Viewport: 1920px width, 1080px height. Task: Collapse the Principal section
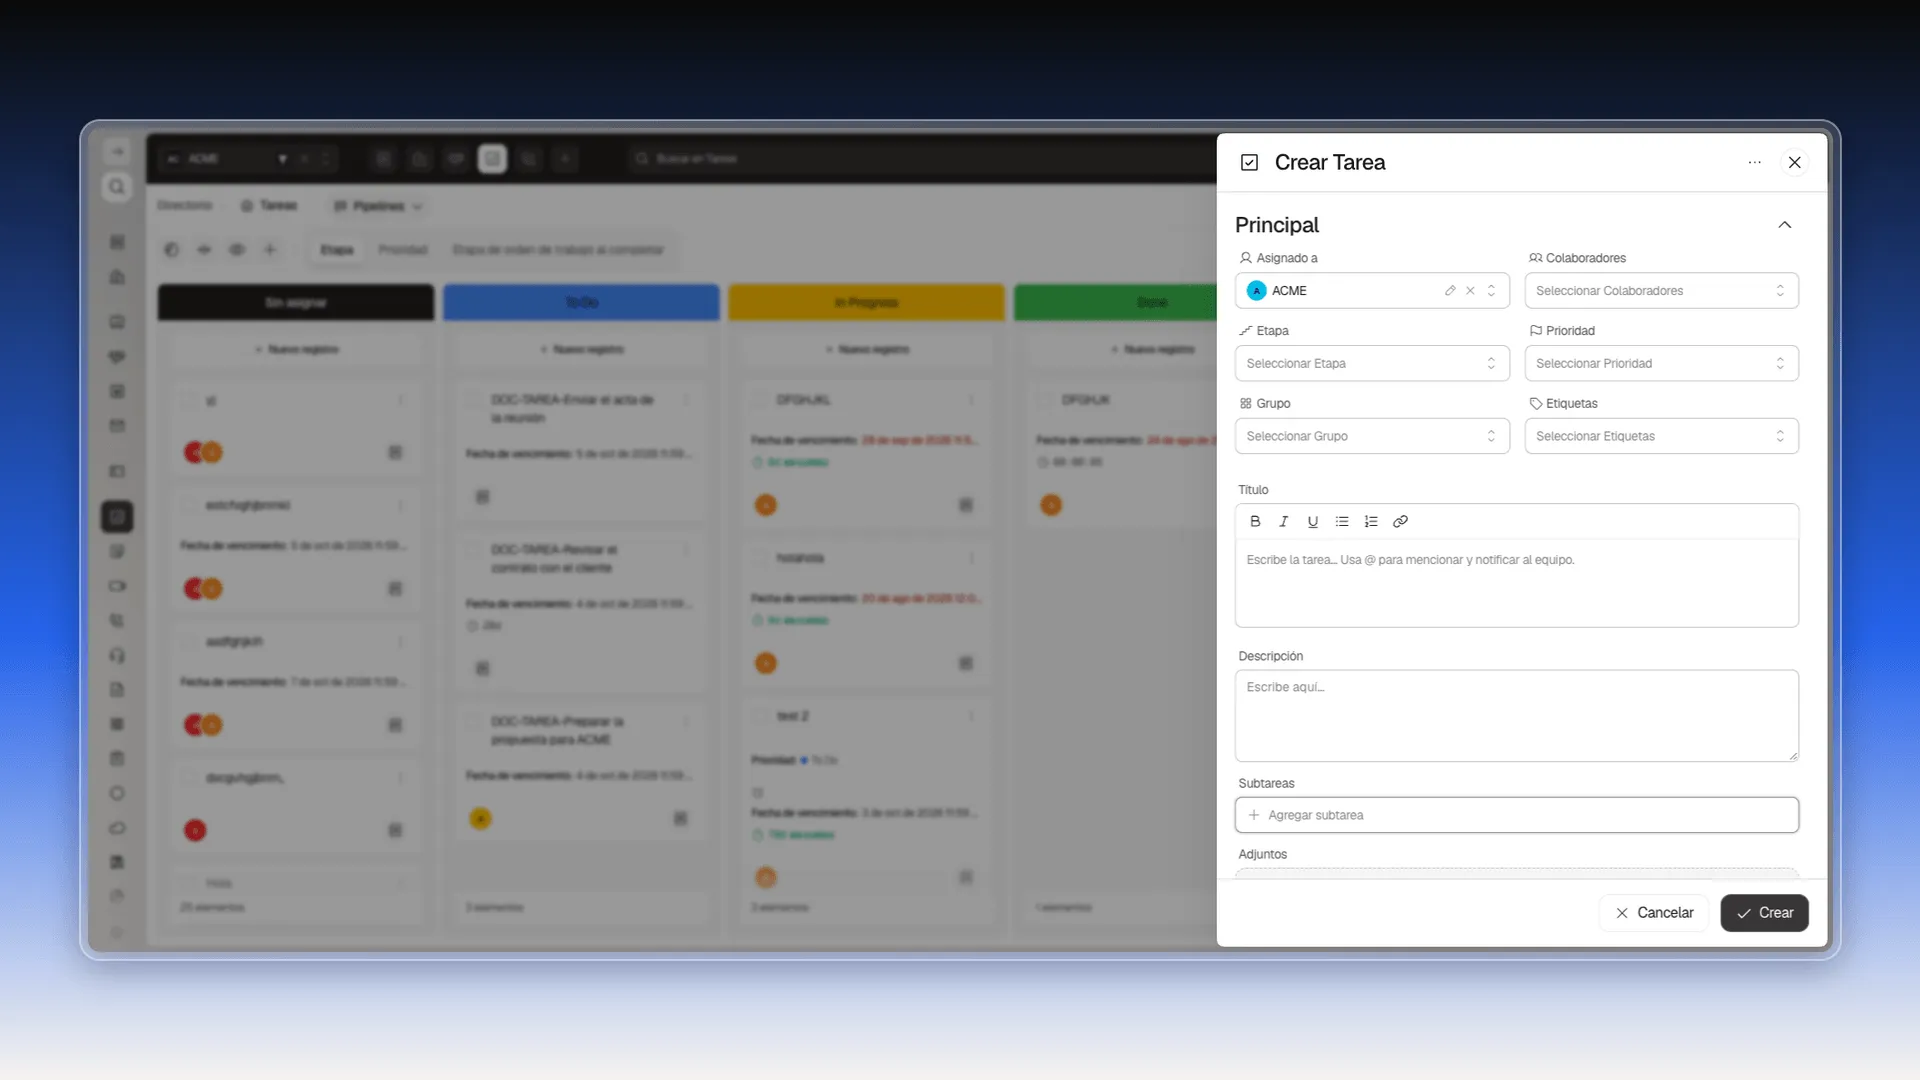pyautogui.click(x=1785, y=225)
